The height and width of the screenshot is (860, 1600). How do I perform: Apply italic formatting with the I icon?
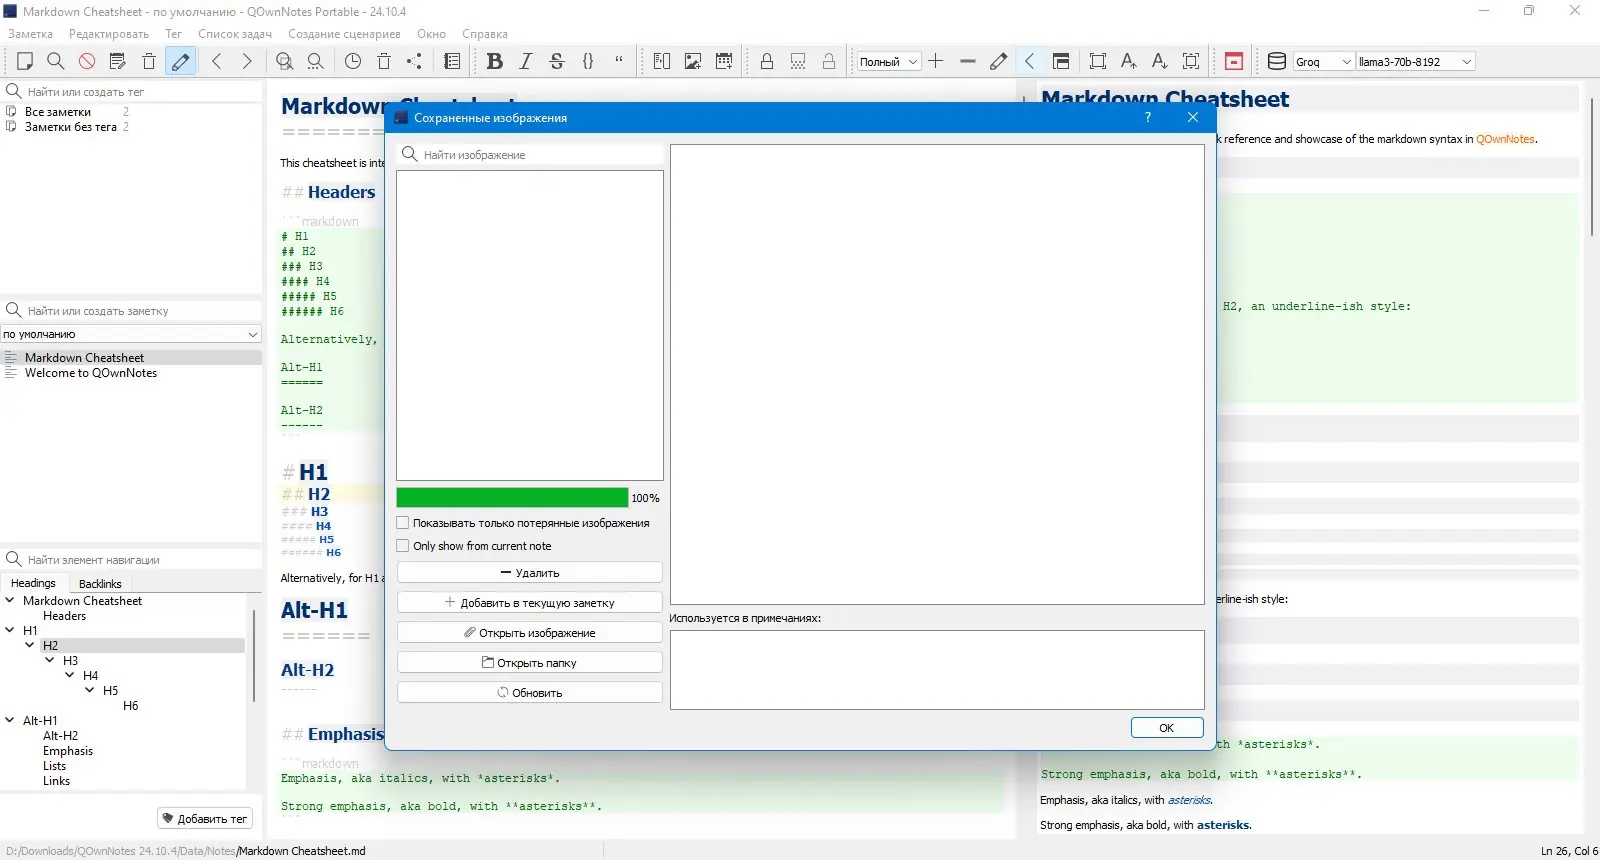pos(526,61)
